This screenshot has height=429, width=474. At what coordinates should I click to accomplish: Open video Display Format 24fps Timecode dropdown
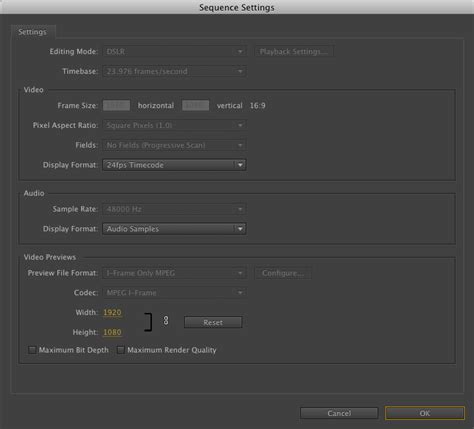[174, 165]
